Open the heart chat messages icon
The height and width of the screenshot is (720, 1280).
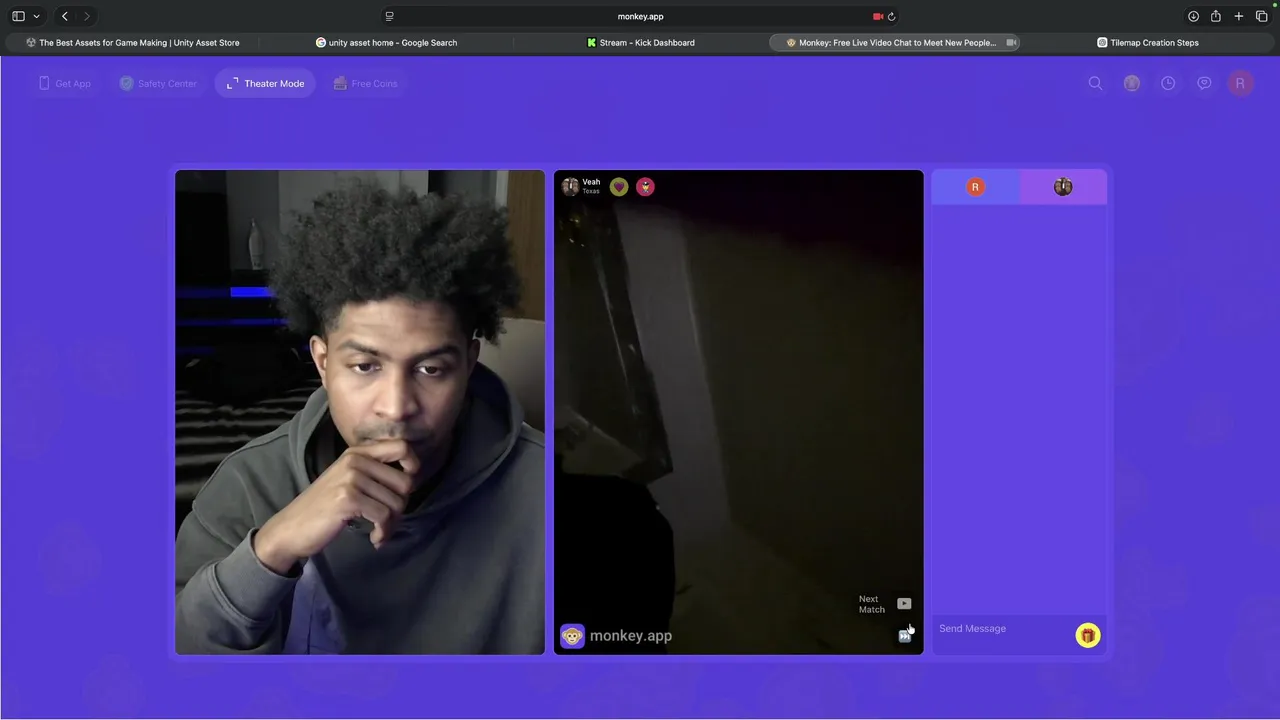point(1204,84)
